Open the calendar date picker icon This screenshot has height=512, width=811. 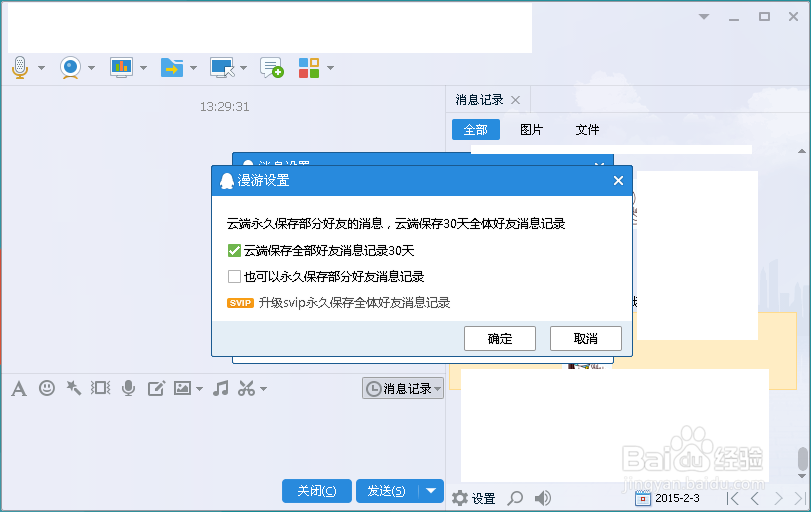(x=643, y=499)
